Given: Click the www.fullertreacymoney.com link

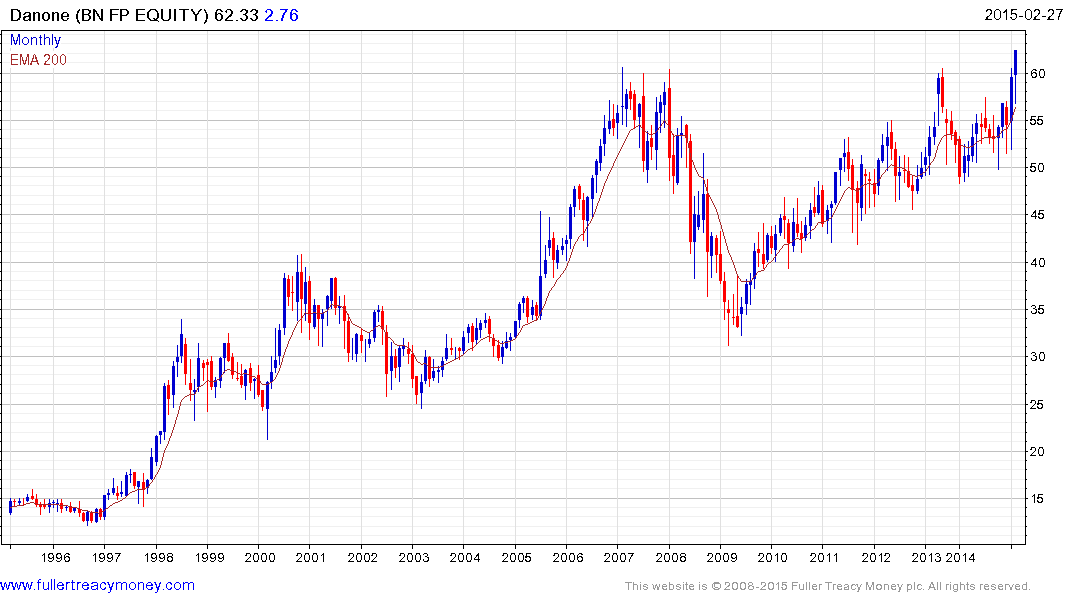Looking at the screenshot, I should [97, 585].
